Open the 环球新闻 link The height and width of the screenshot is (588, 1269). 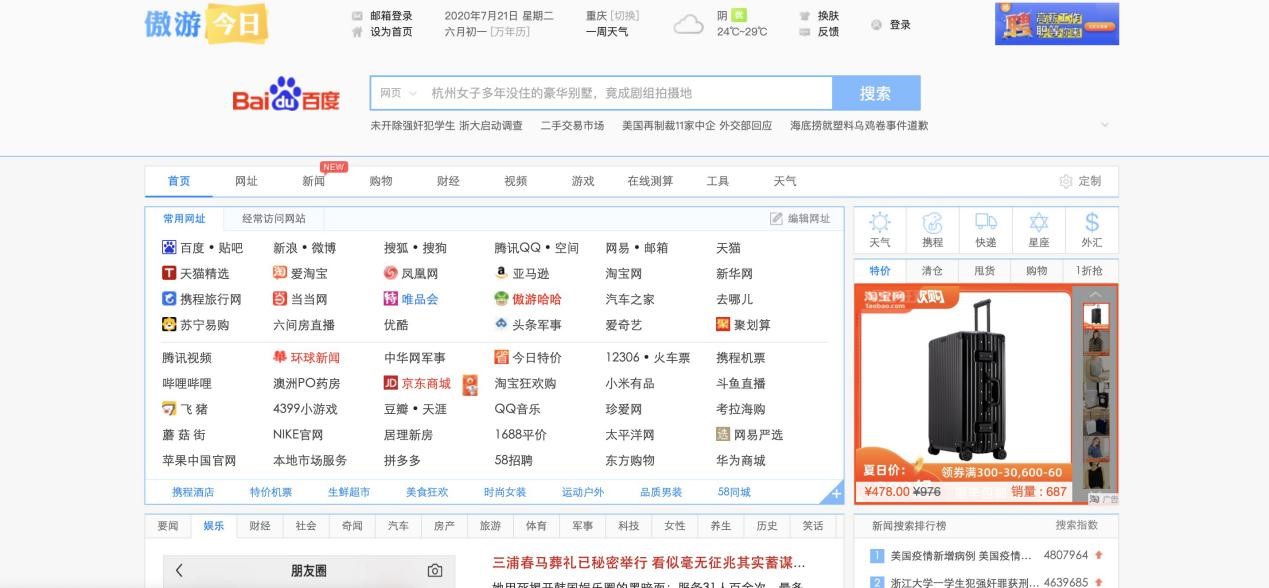(x=315, y=357)
